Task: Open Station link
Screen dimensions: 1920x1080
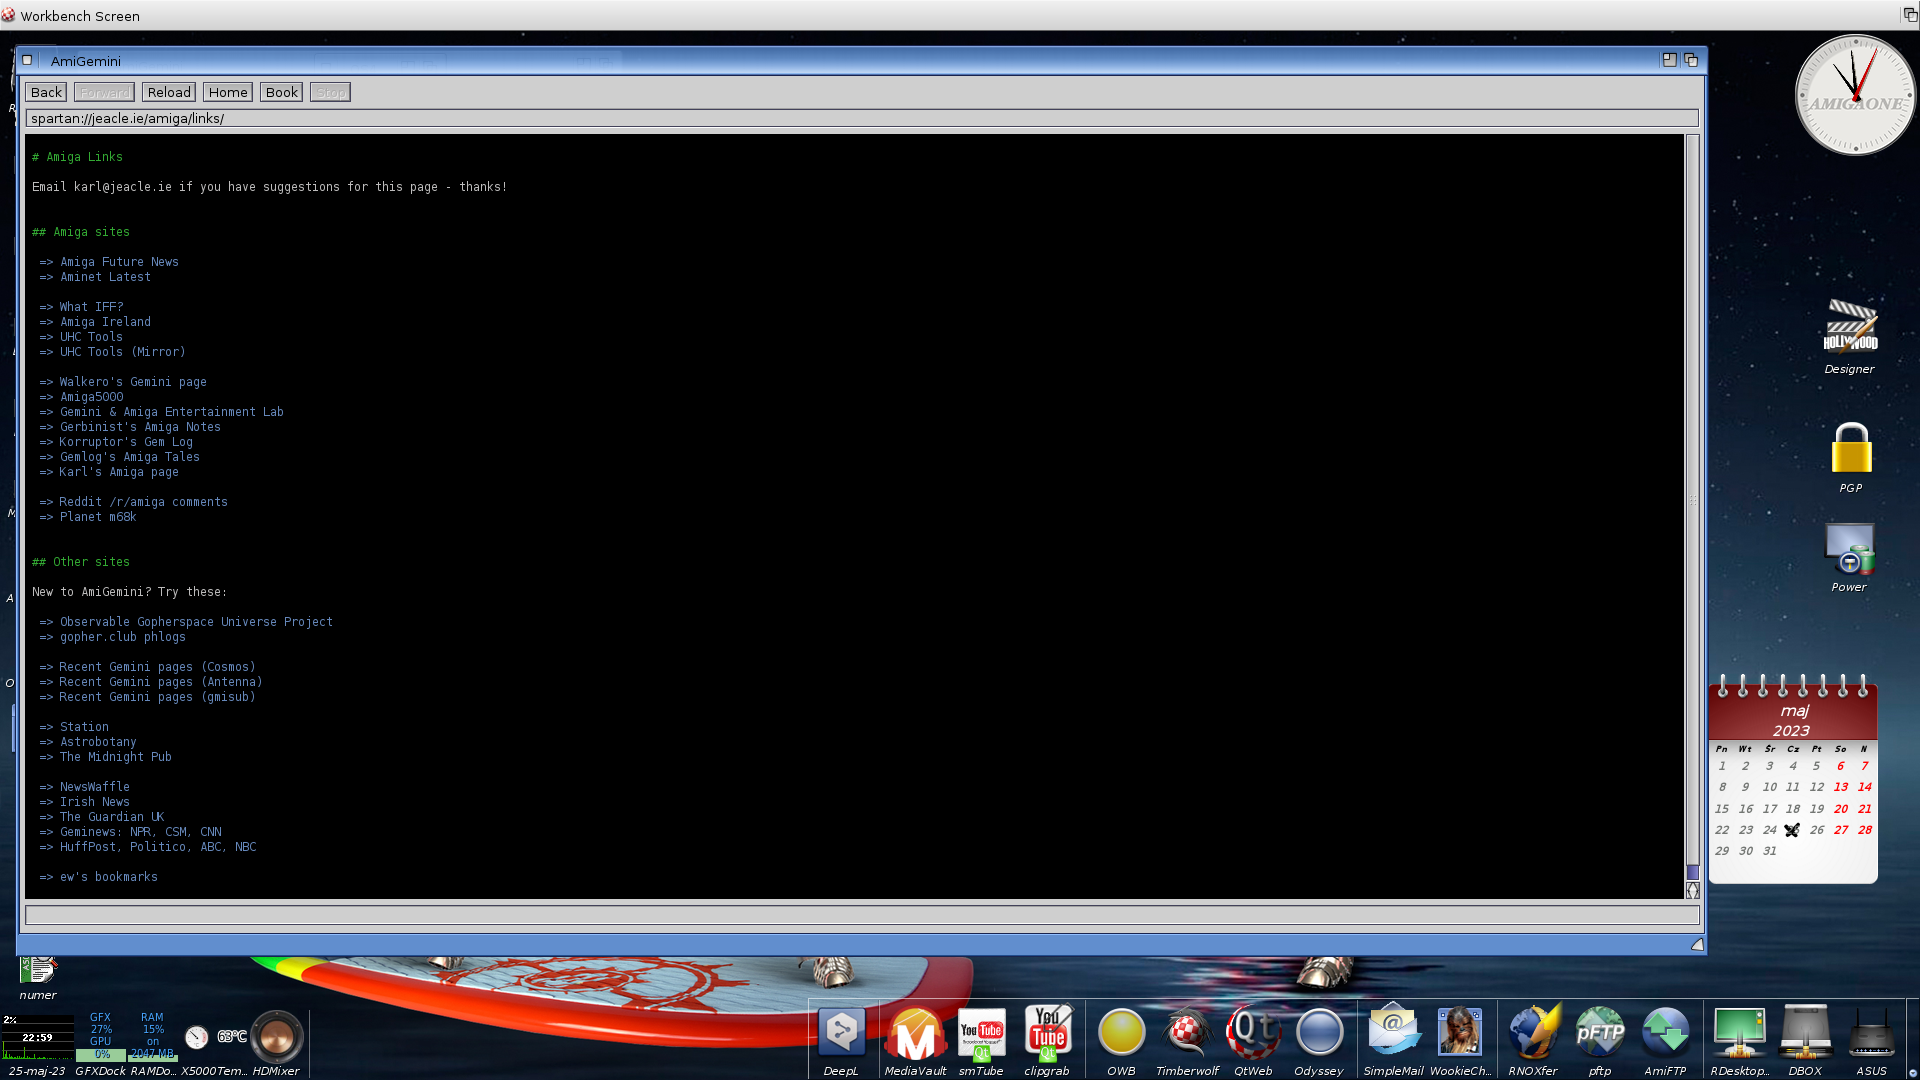Action: click(84, 727)
